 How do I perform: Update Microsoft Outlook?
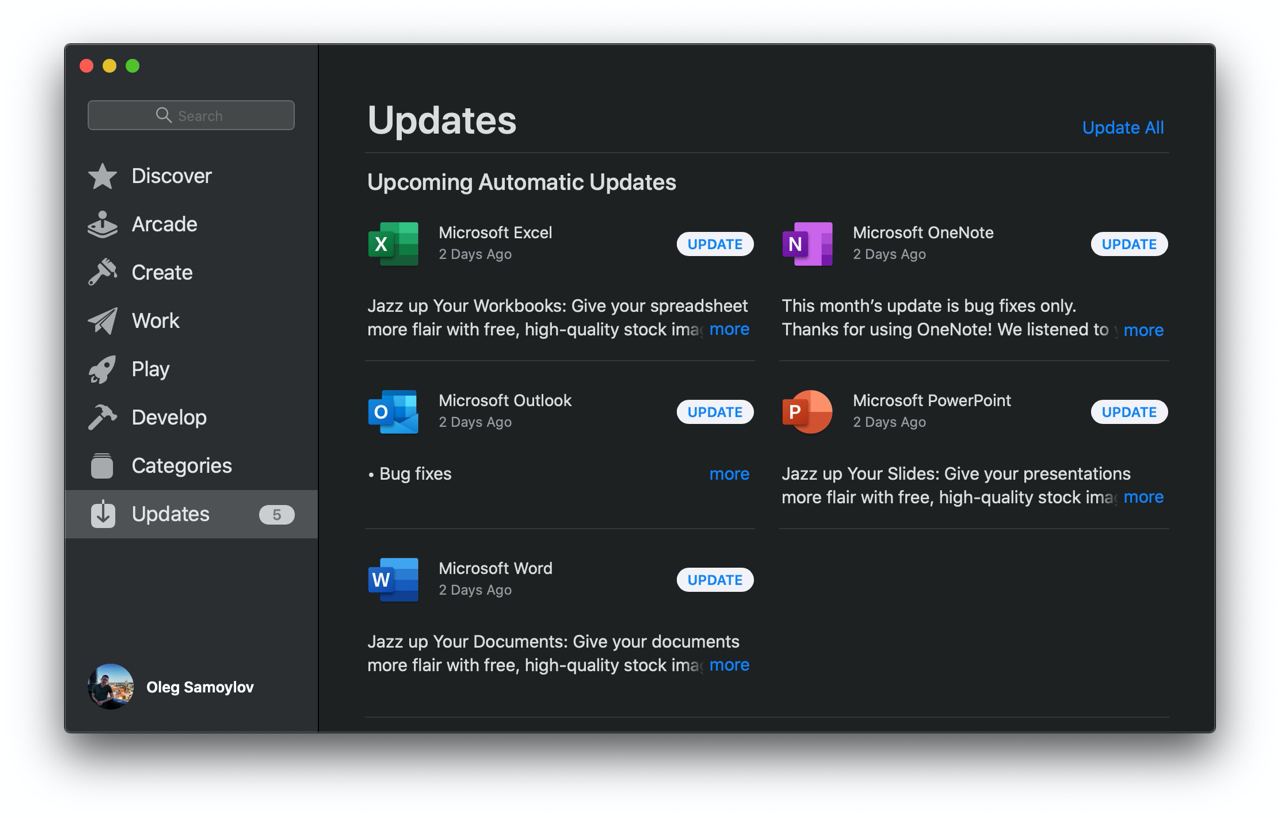click(x=715, y=412)
